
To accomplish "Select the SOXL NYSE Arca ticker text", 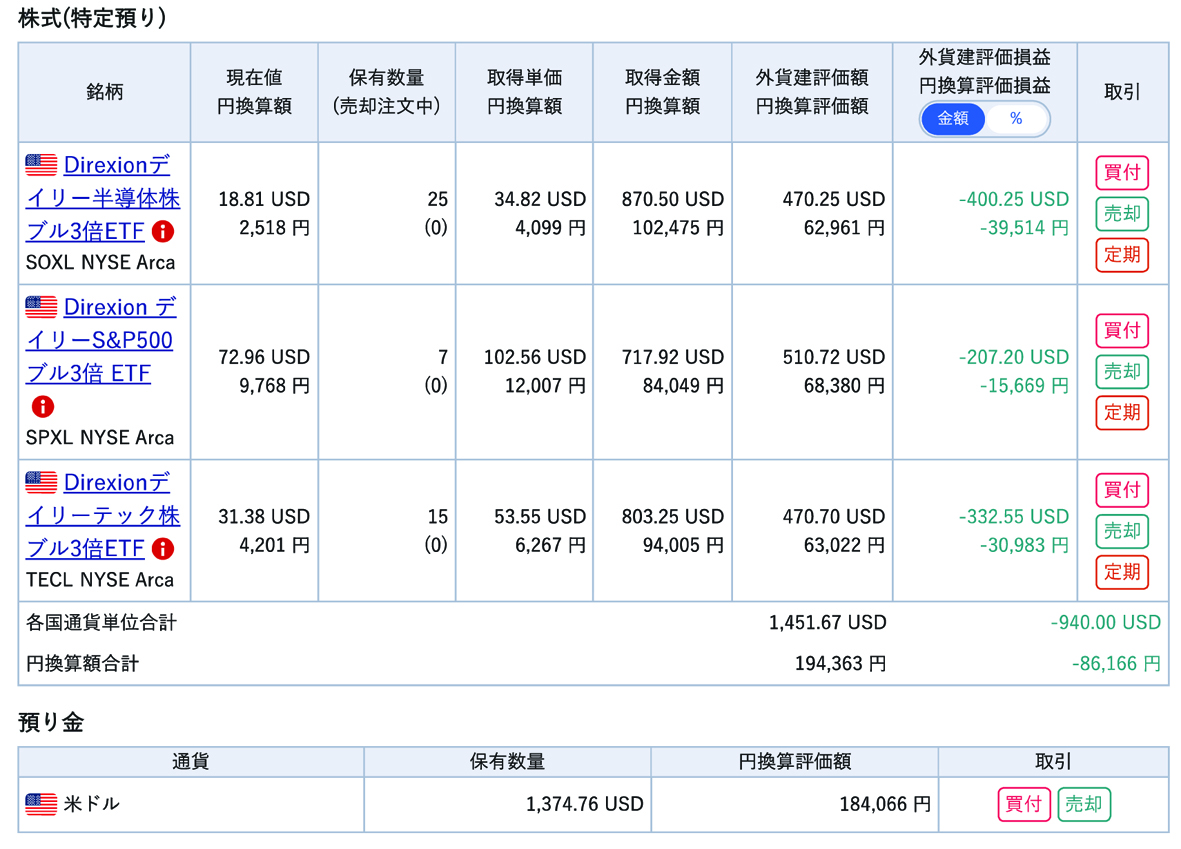I will pyautogui.click(x=100, y=263).
